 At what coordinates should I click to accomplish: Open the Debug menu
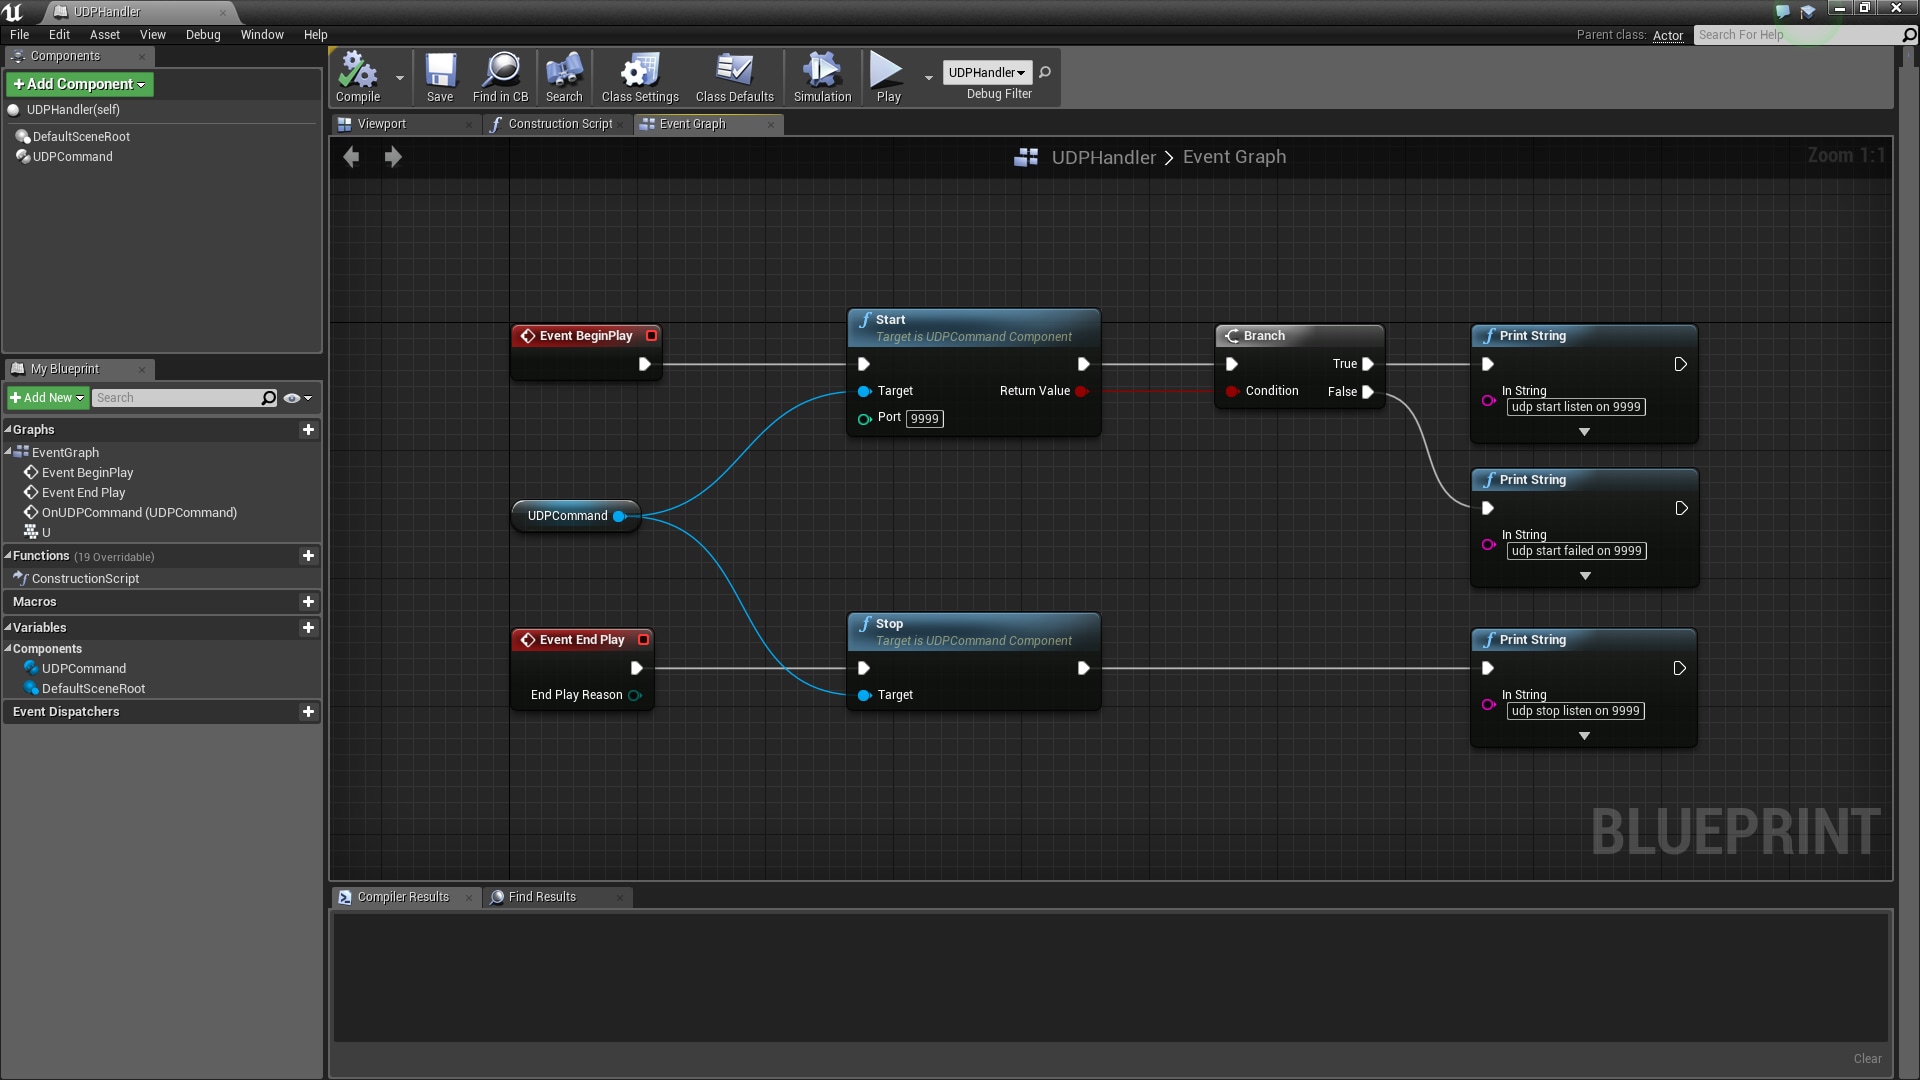pos(203,34)
